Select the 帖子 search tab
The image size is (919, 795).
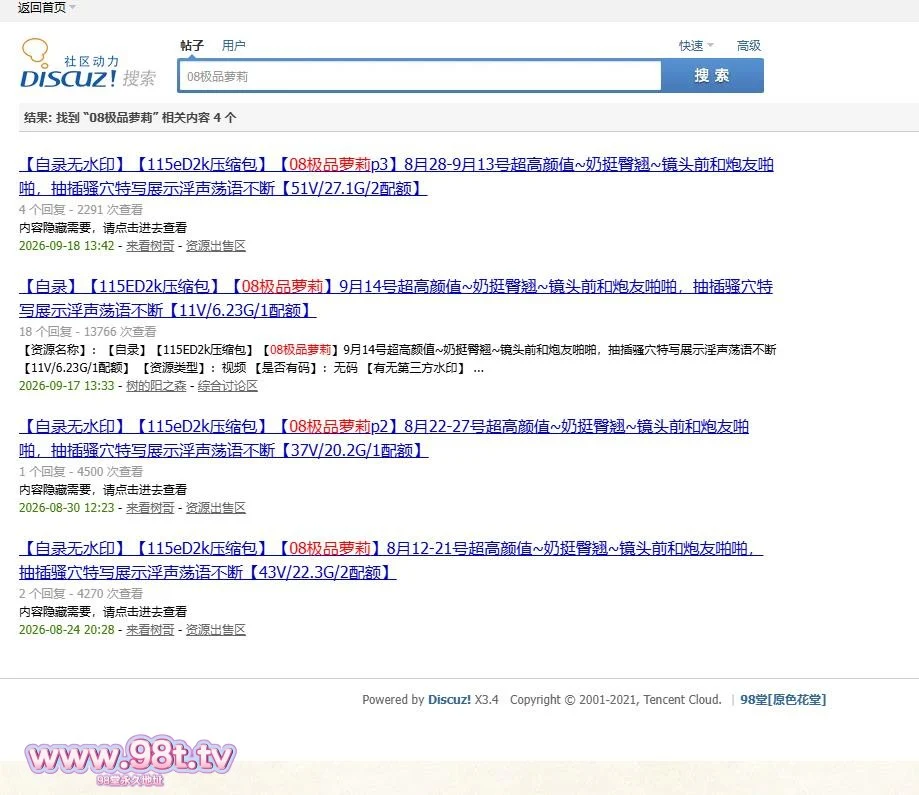click(192, 45)
